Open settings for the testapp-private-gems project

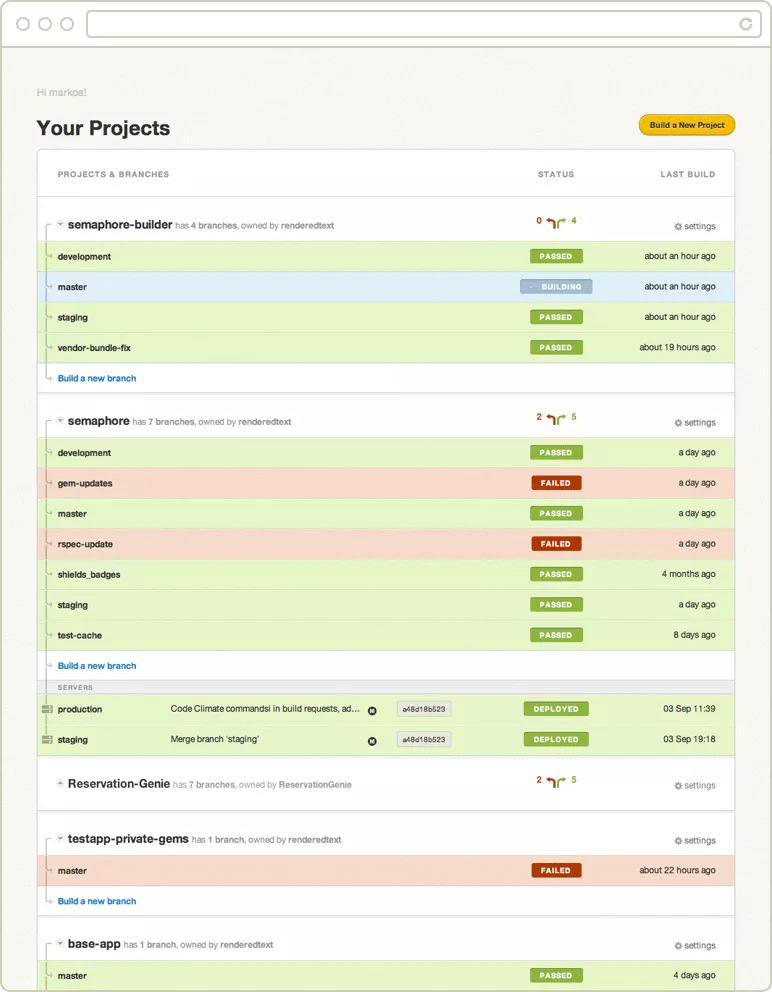tap(694, 840)
